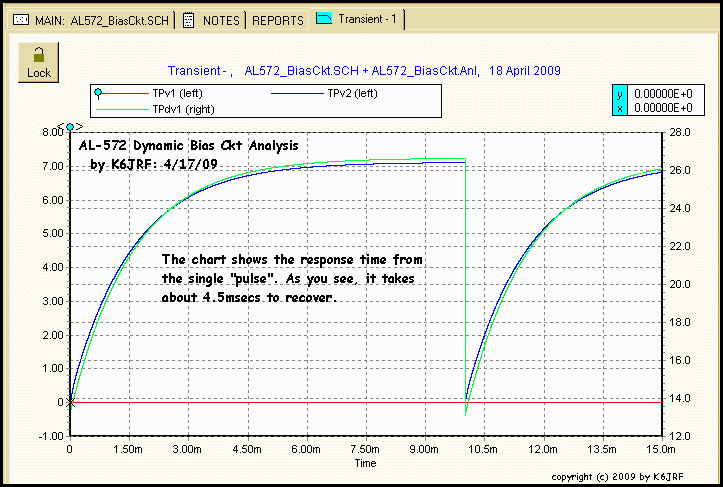Click the notepad icon on NOTES tab
Screen dimensions: 723x487
188,20
